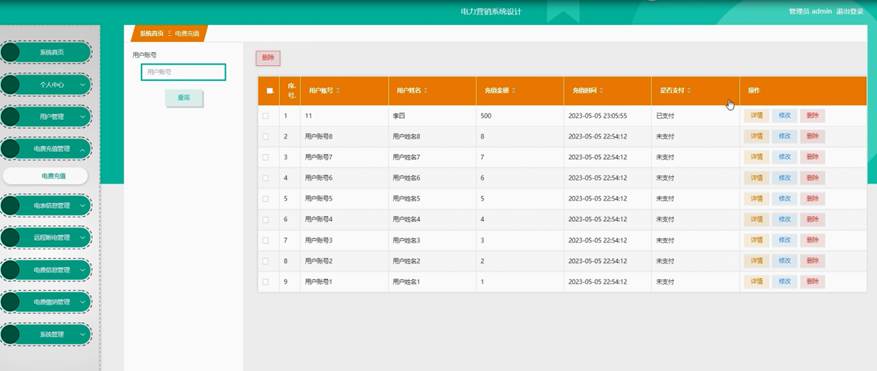
Task: Click 修改 for row 用户账号2
Action: tap(784, 261)
